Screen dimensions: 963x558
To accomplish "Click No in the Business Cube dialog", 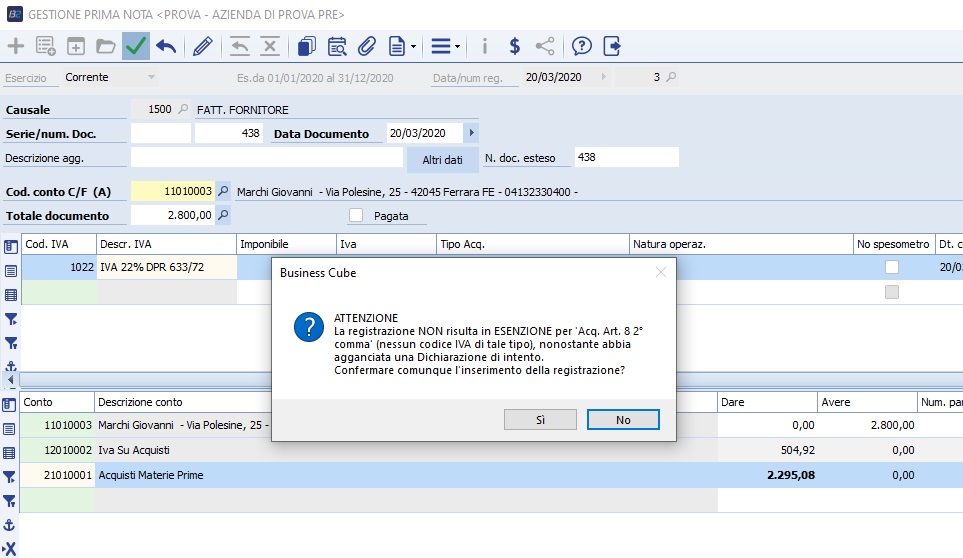I will pyautogui.click(x=623, y=420).
